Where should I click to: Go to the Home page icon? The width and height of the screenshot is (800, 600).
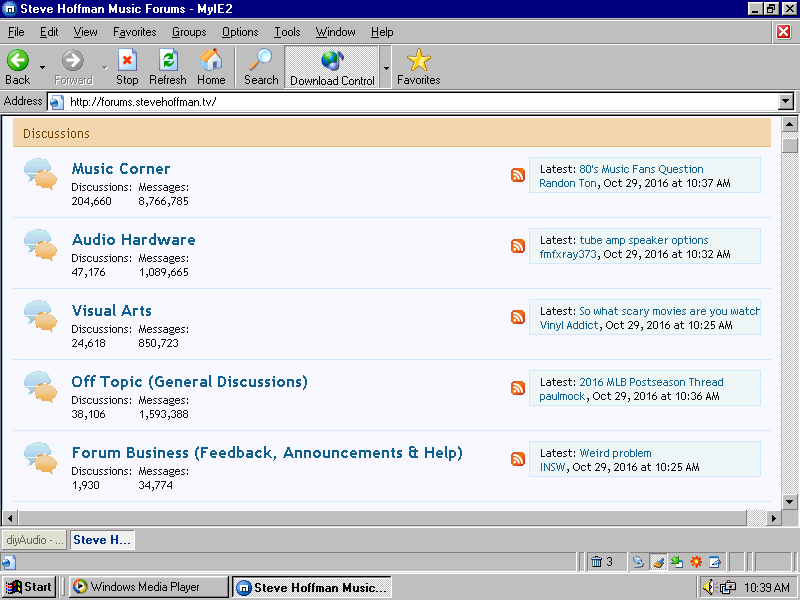pyautogui.click(x=211, y=60)
